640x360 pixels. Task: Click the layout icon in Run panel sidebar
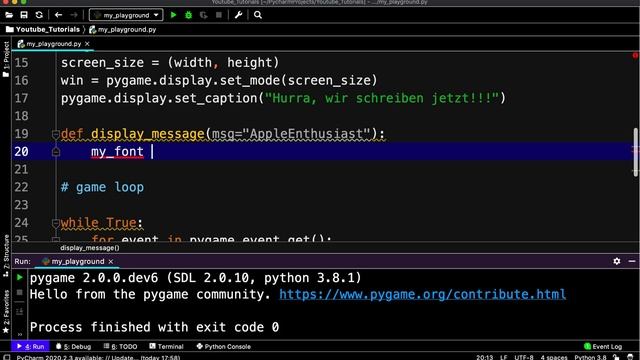pyautogui.click(x=20, y=312)
